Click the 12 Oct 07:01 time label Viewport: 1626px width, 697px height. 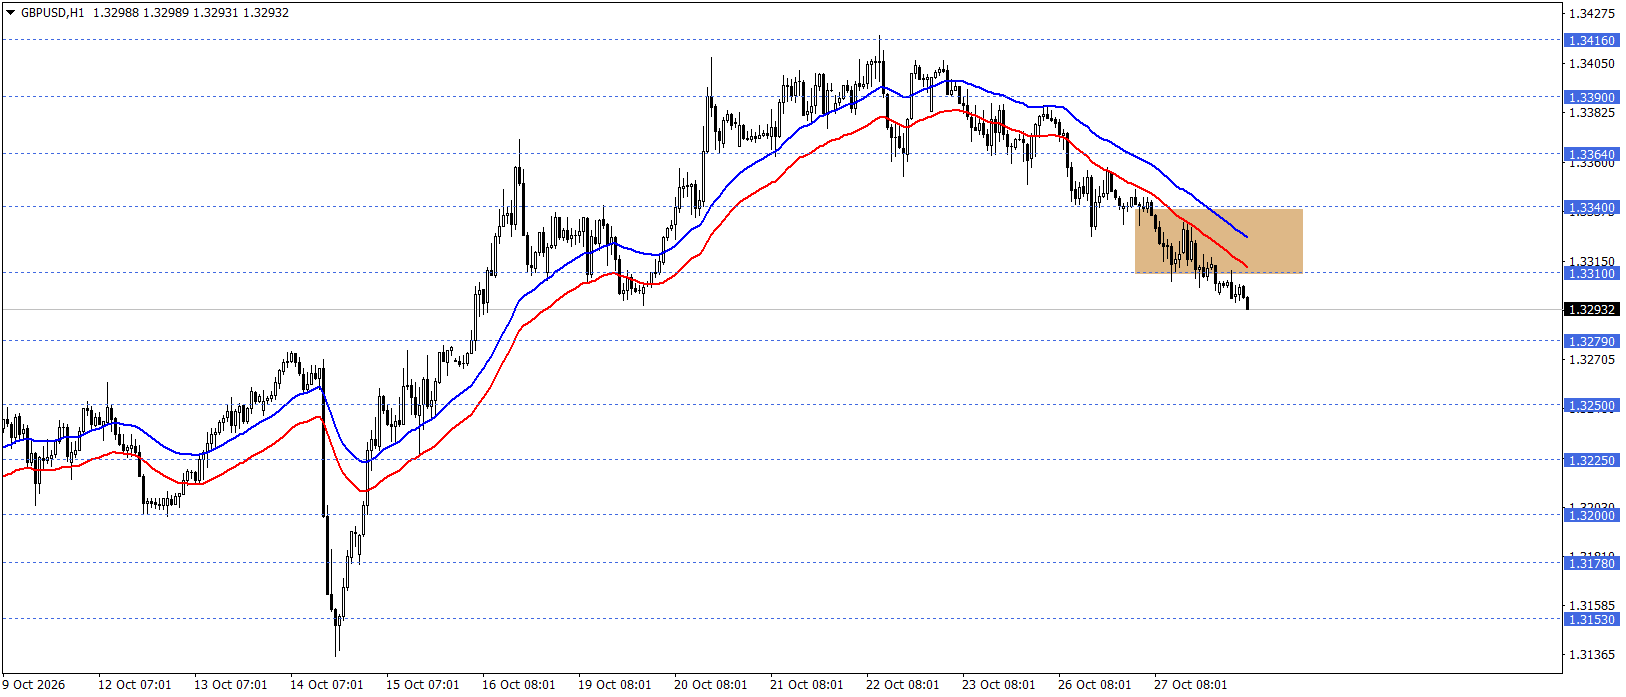click(x=135, y=685)
